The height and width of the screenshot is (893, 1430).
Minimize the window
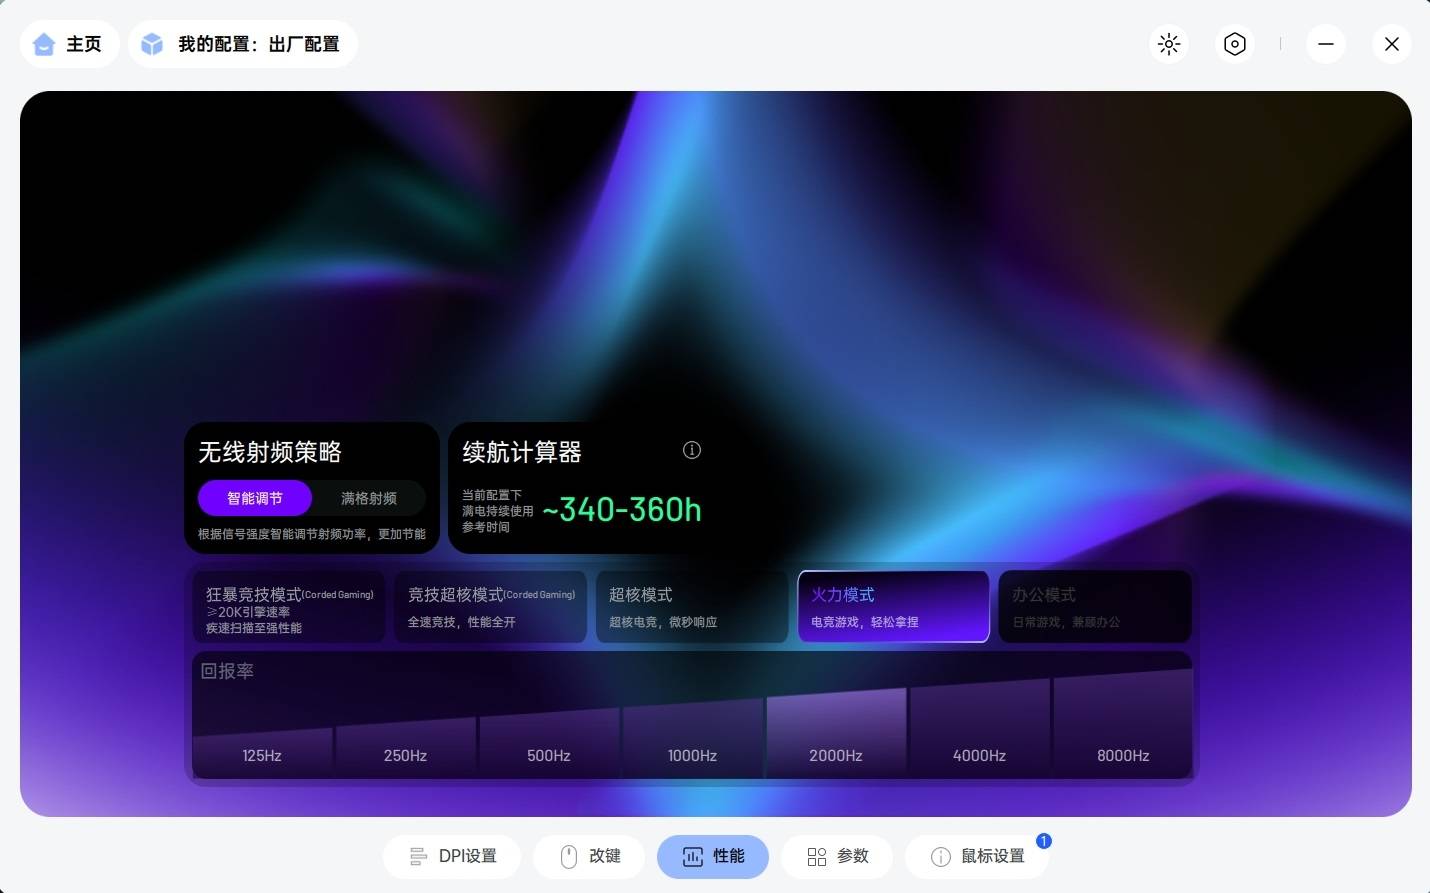point(1326,44)
